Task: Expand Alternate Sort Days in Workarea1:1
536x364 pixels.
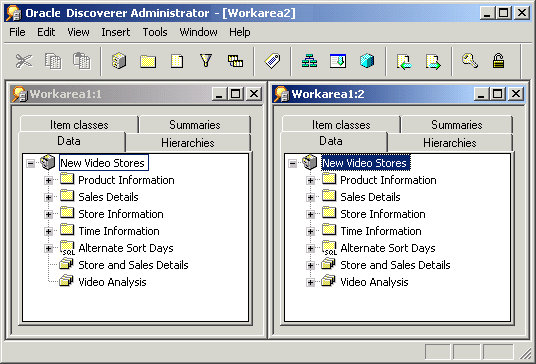Action: pyautogui.click(x=49, y=248)
